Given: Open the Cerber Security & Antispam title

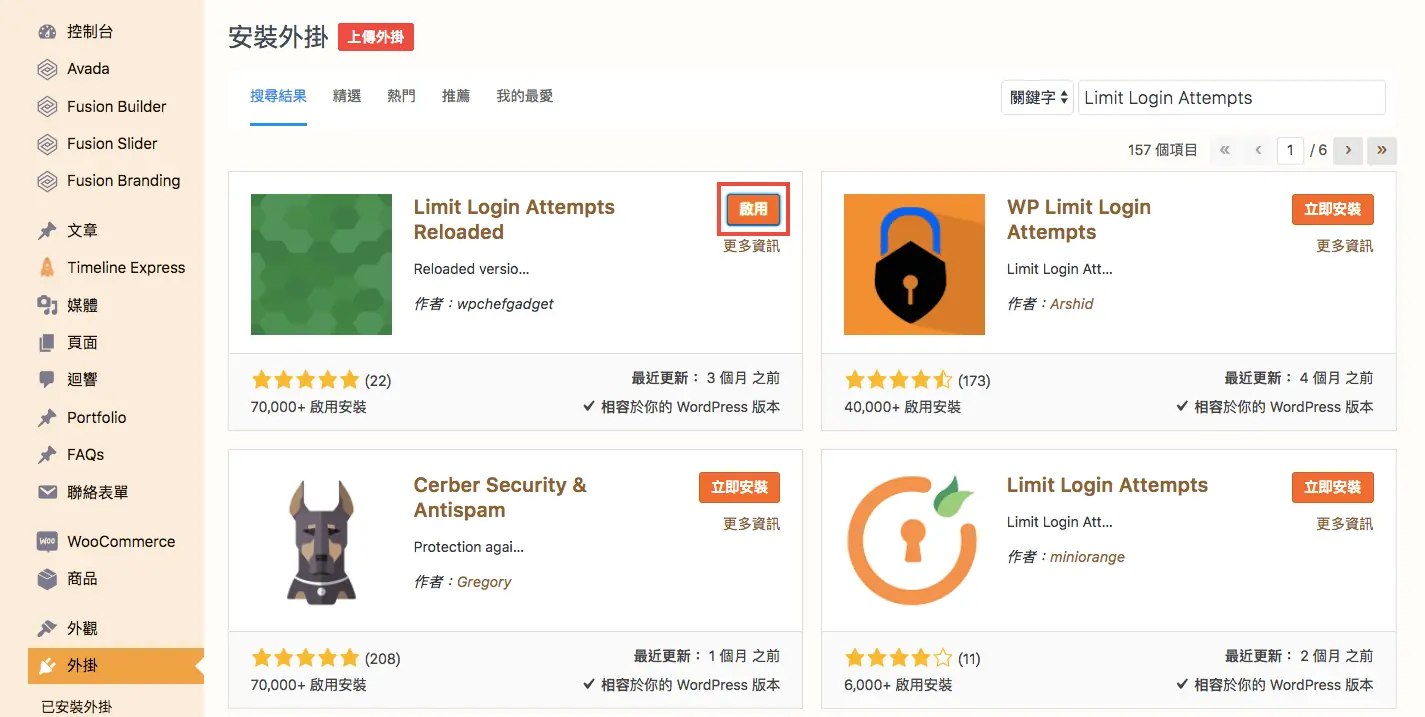Looking at the screenshot, I should 500,497.
